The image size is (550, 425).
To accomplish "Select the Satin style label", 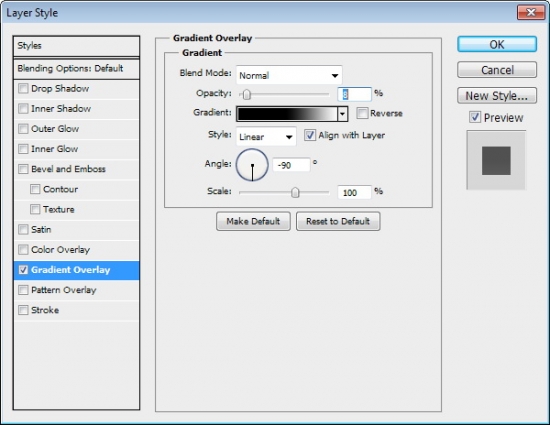I will [41, 230].
